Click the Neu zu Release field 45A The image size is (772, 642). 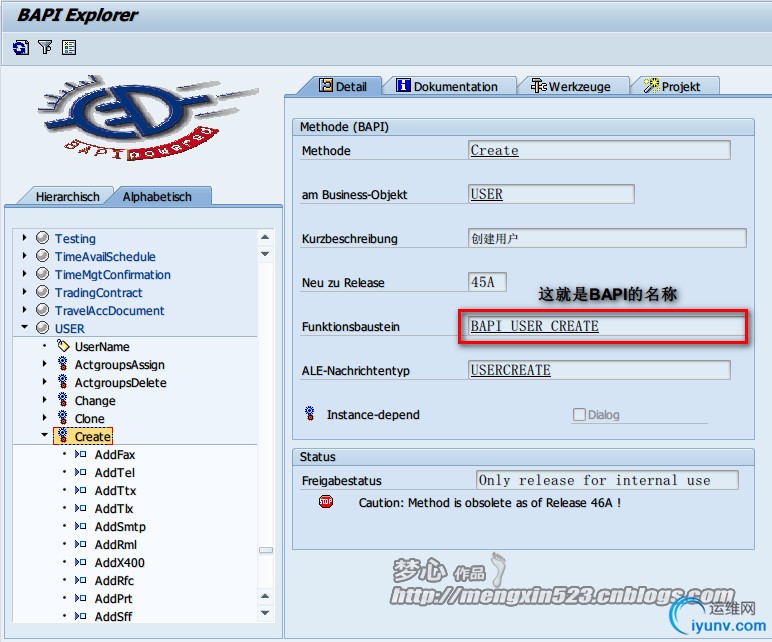[487, 282]
